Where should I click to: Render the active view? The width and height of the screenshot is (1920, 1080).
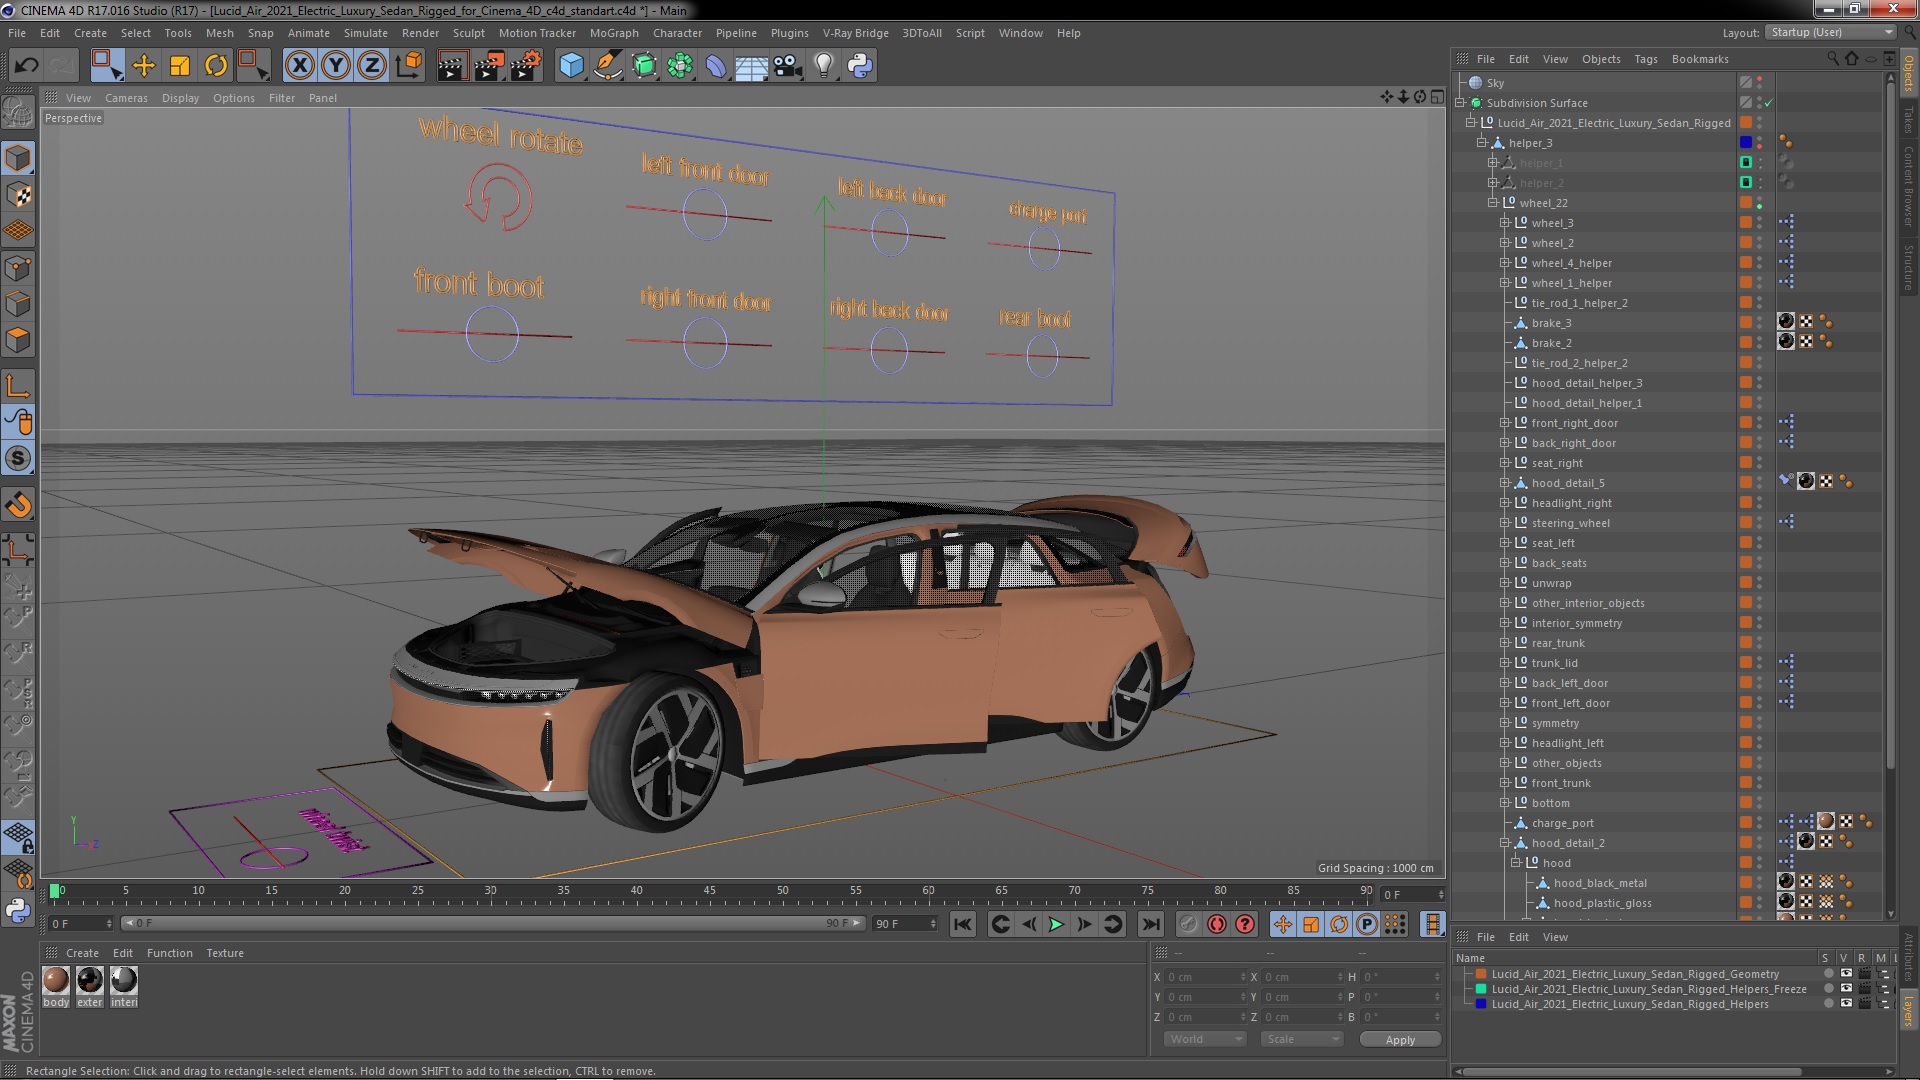pos(452,66)
